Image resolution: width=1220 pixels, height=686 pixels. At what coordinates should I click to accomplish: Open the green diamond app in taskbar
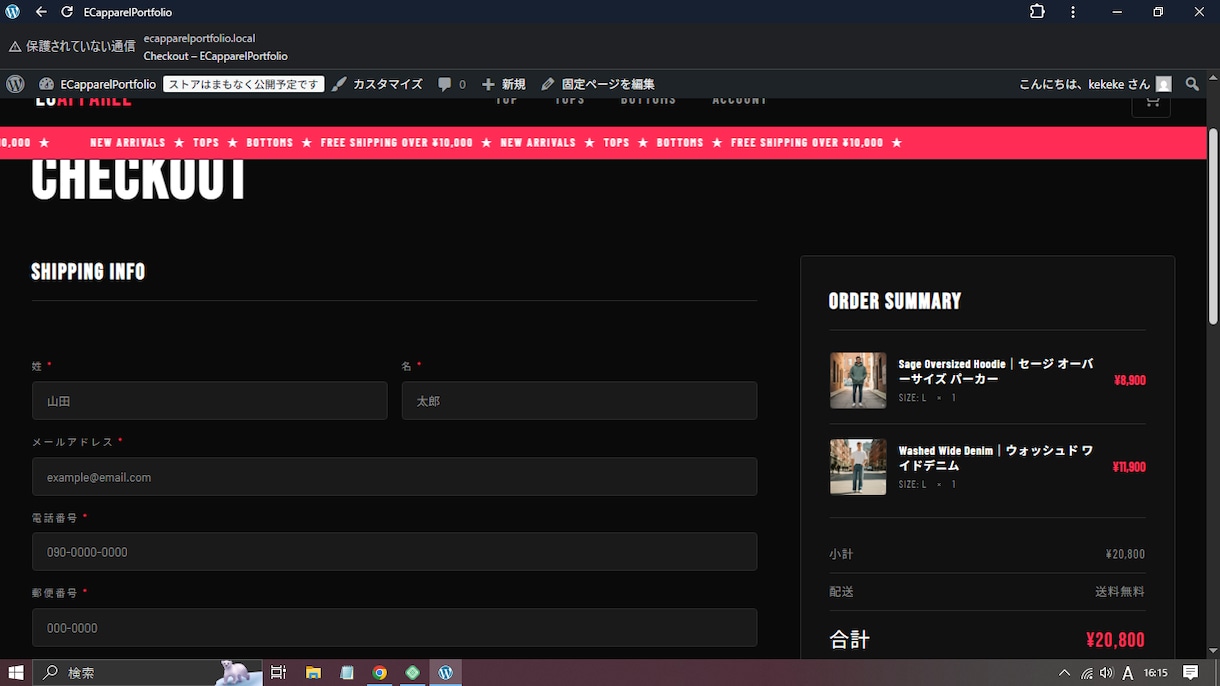[413, 673]
